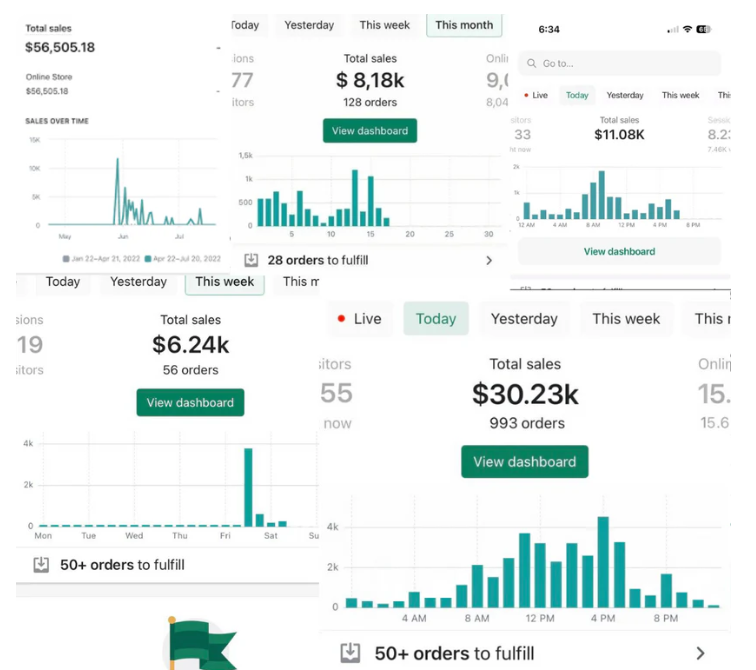Select Yesterday tab above $8,18k sales

click(309, 25)
